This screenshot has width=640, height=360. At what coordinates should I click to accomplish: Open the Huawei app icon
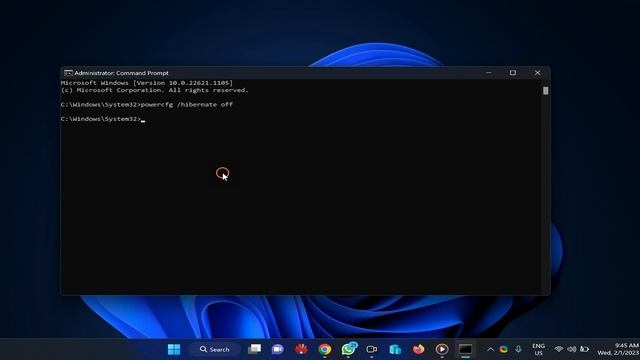pos(301,349)
